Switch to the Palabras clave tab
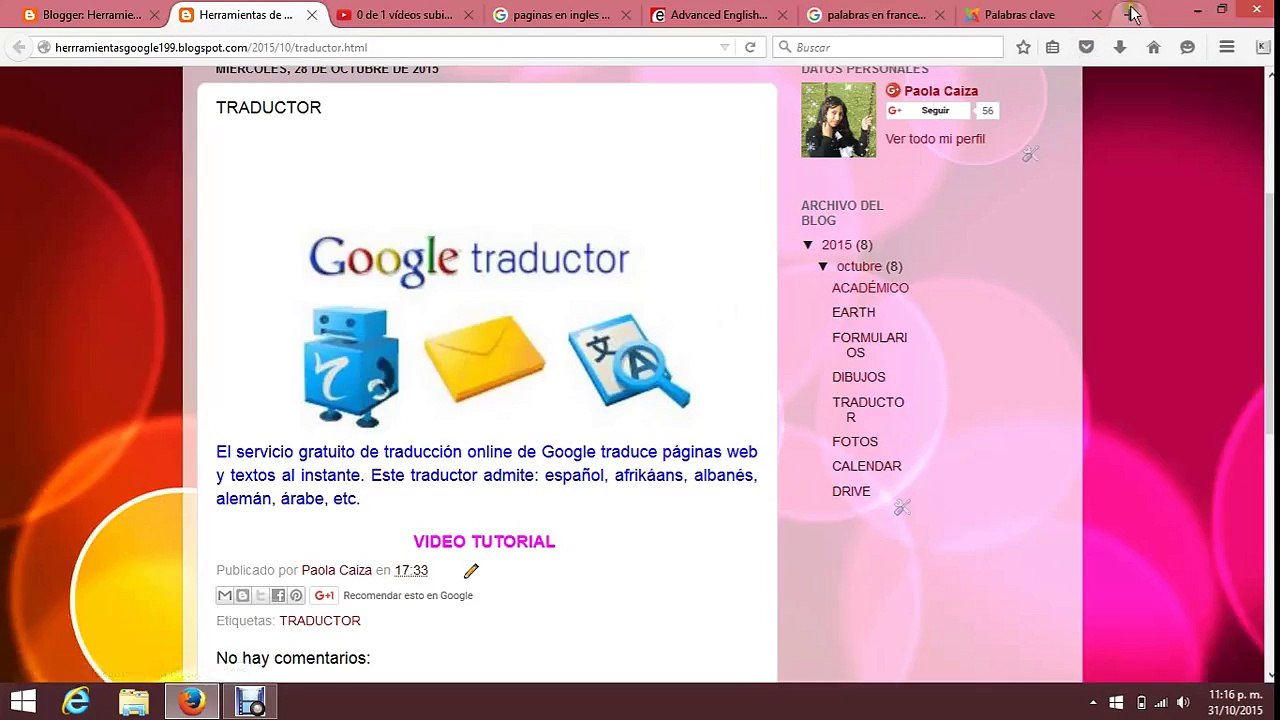This screenshot has width=1280, height=720. 1034,15
